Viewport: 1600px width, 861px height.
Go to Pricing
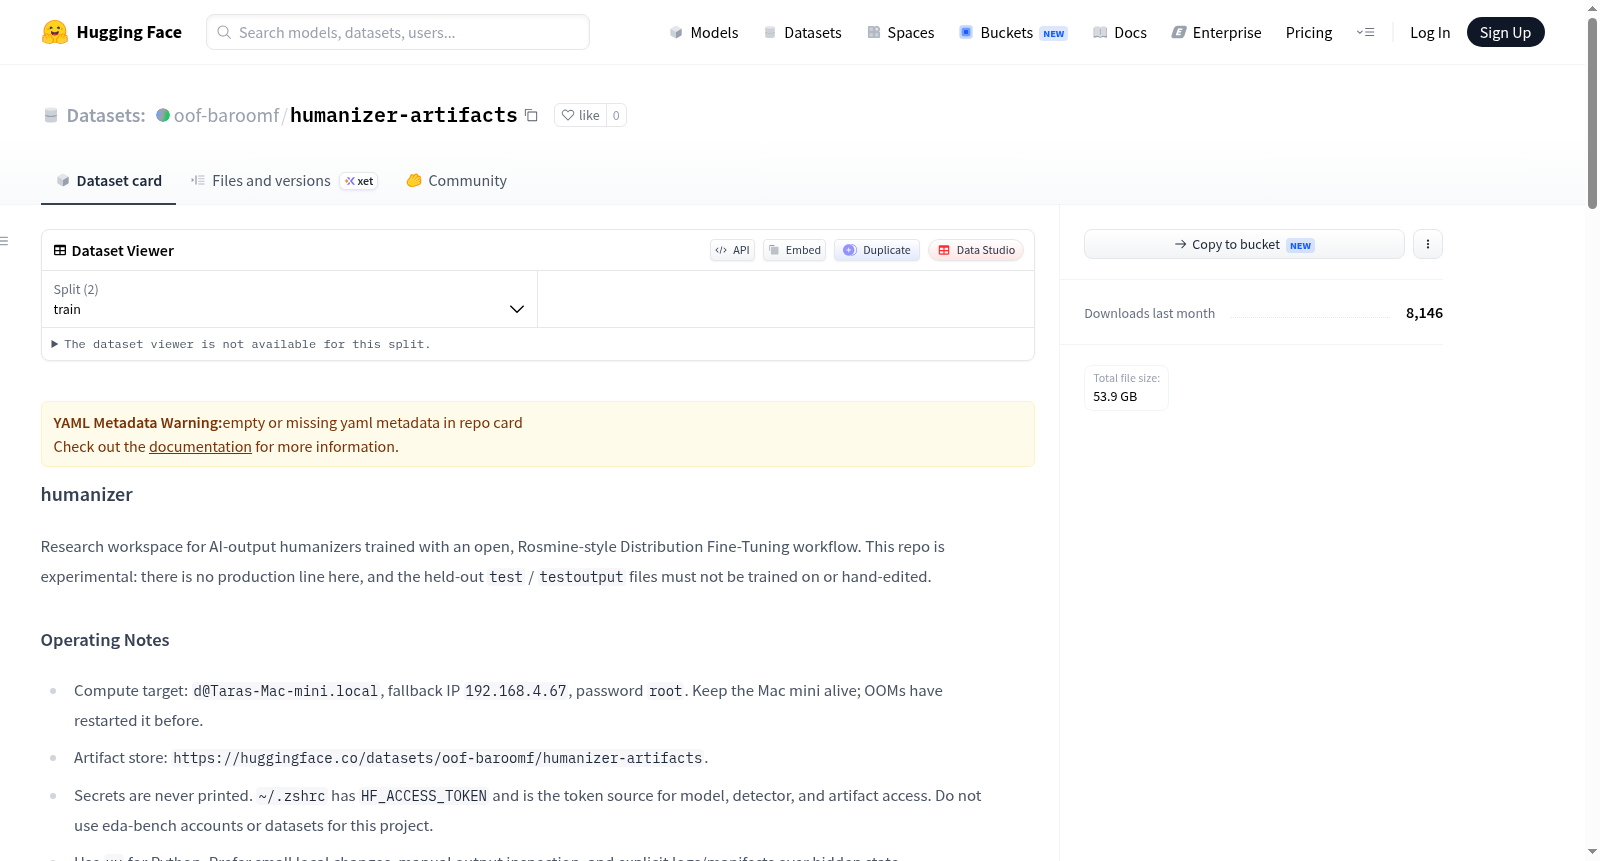1309,32
